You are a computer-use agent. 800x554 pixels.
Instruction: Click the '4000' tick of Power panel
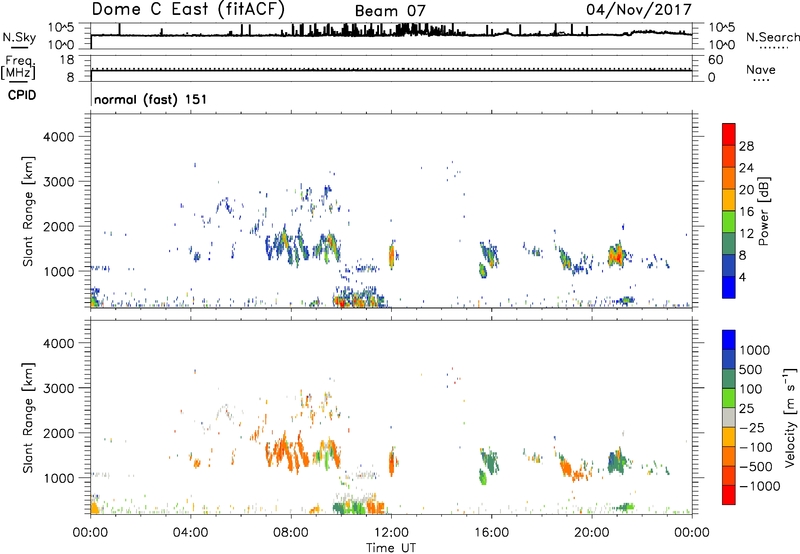tap(58, 137)
